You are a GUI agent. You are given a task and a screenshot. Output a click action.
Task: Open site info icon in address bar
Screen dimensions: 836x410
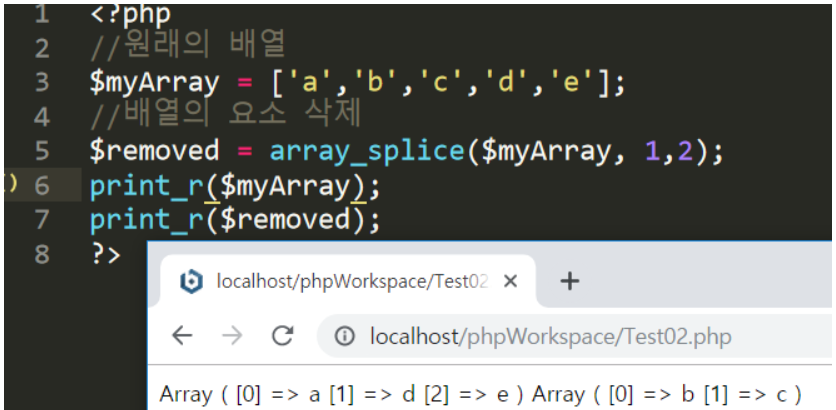point(345,336)
